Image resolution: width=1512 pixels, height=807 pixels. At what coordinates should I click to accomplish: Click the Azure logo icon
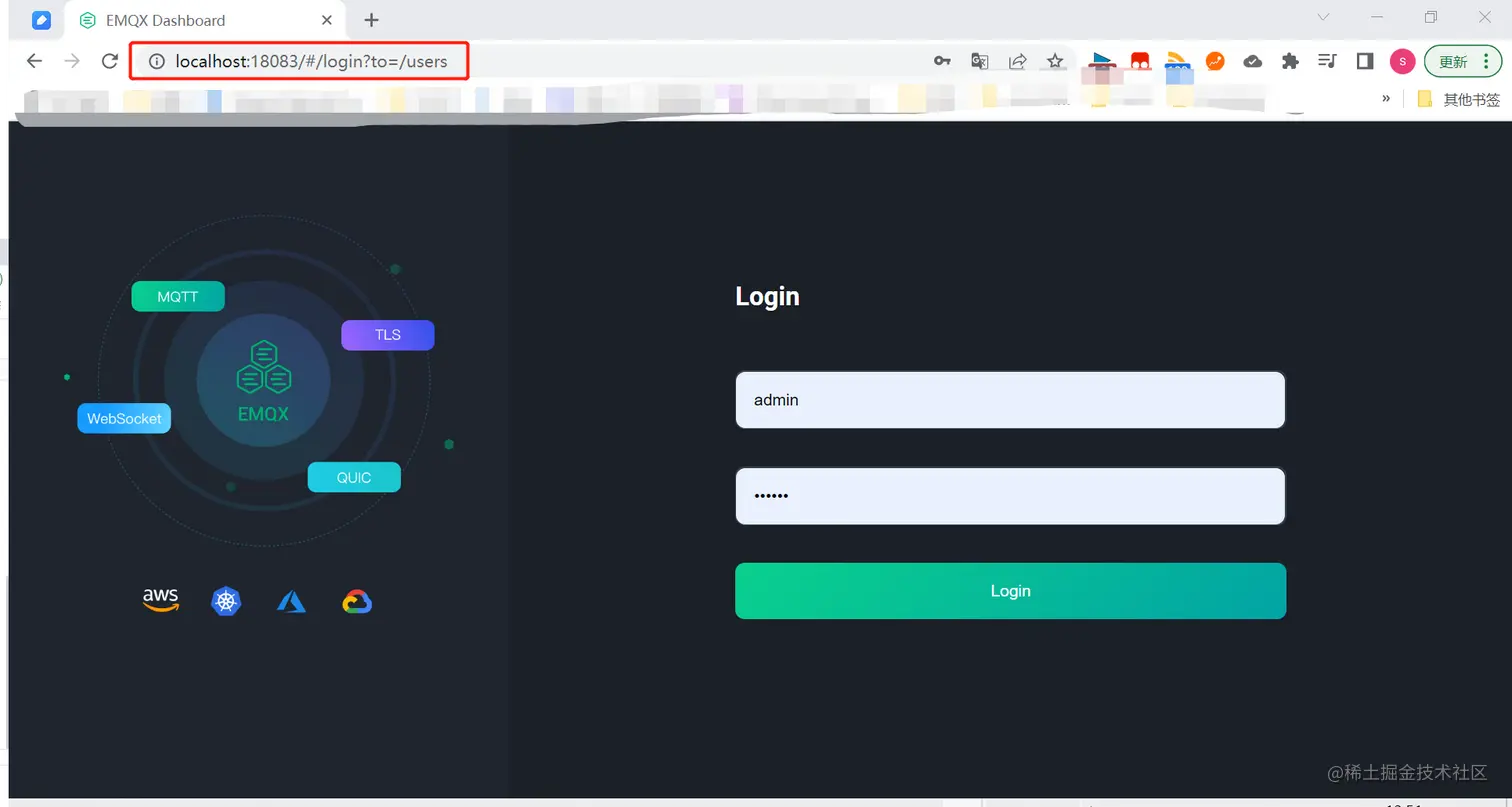tap(291, 601)
